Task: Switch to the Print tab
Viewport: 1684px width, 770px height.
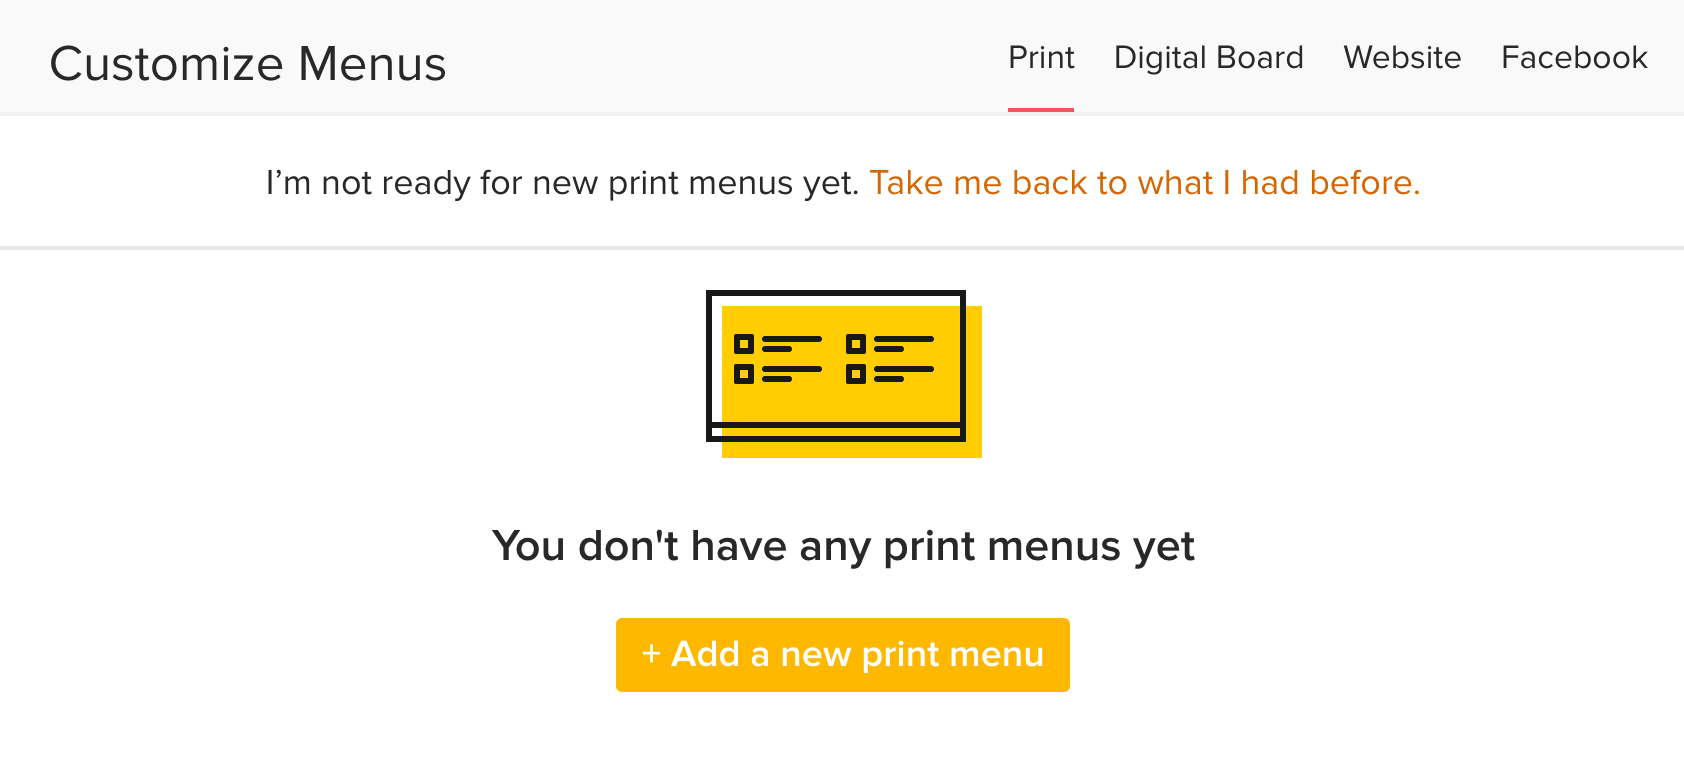Action: tap(1041, 58)
